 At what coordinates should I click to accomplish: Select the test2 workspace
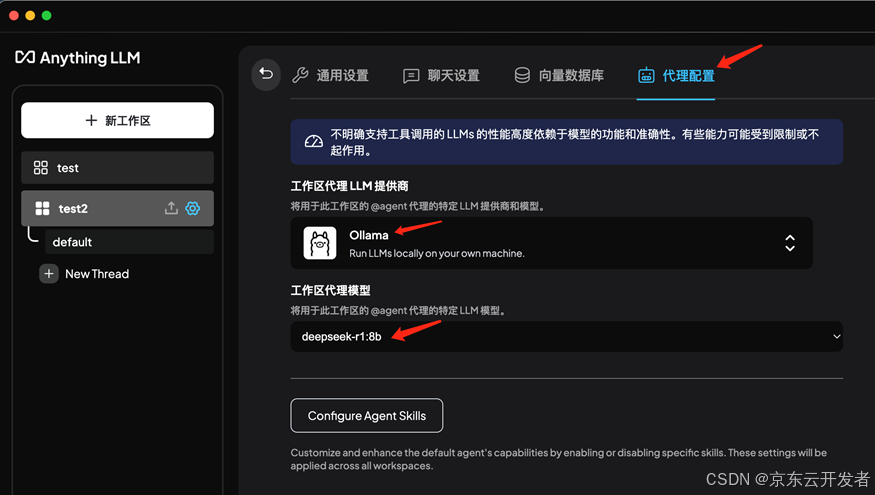tap(117, 208)
